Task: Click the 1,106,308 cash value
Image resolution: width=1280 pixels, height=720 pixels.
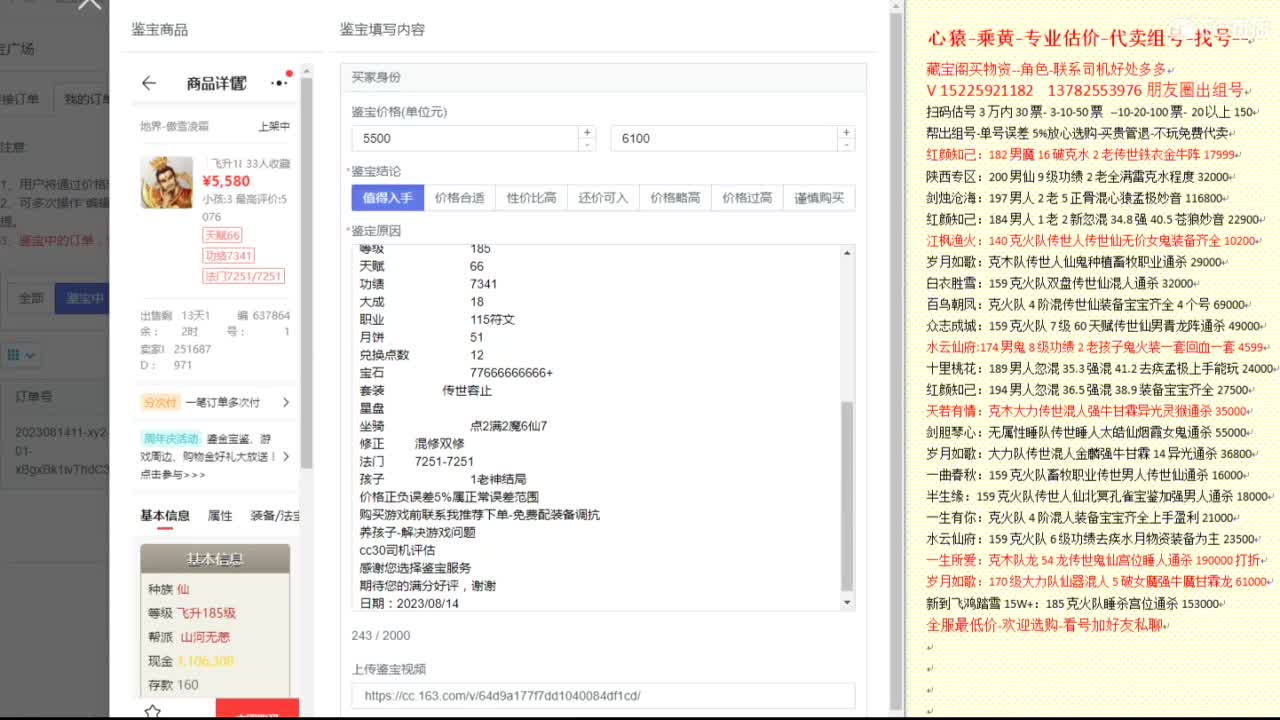Action: point(206,661)
